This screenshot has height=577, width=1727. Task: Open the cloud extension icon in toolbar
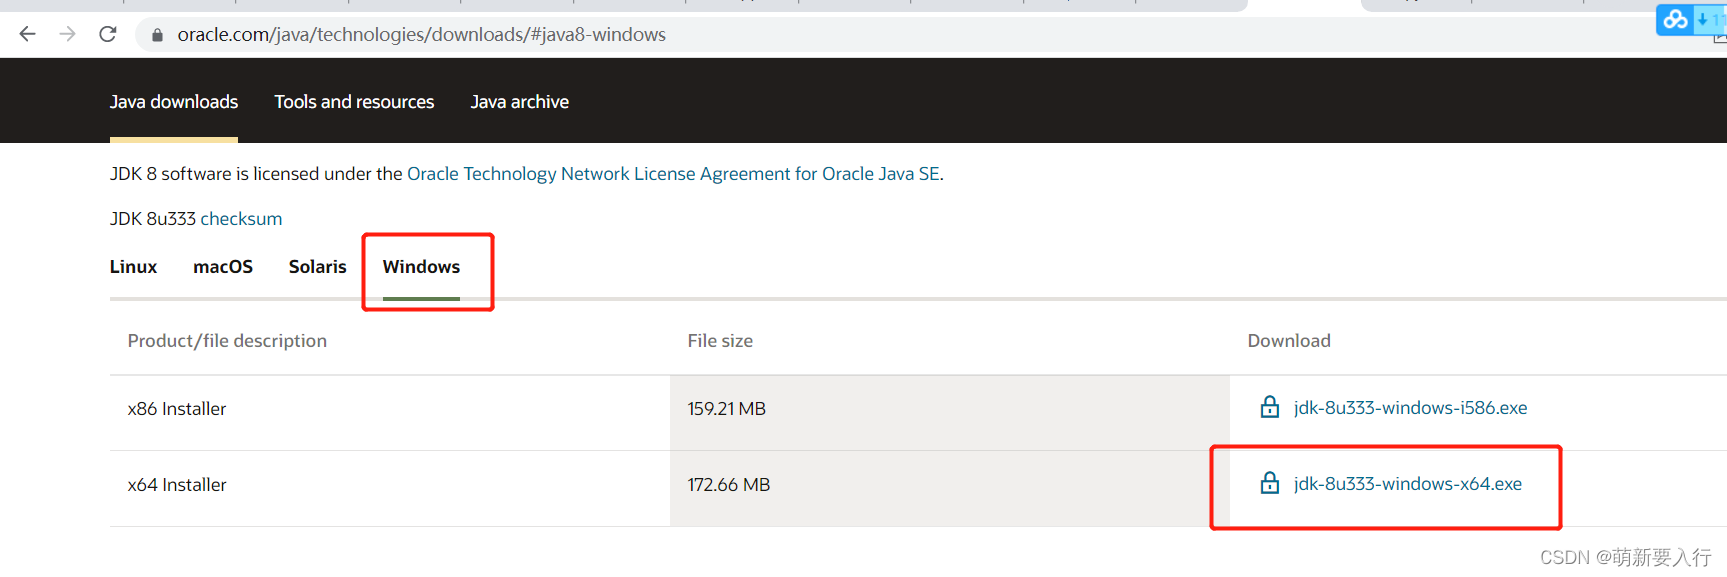[x=1676, y=19]
